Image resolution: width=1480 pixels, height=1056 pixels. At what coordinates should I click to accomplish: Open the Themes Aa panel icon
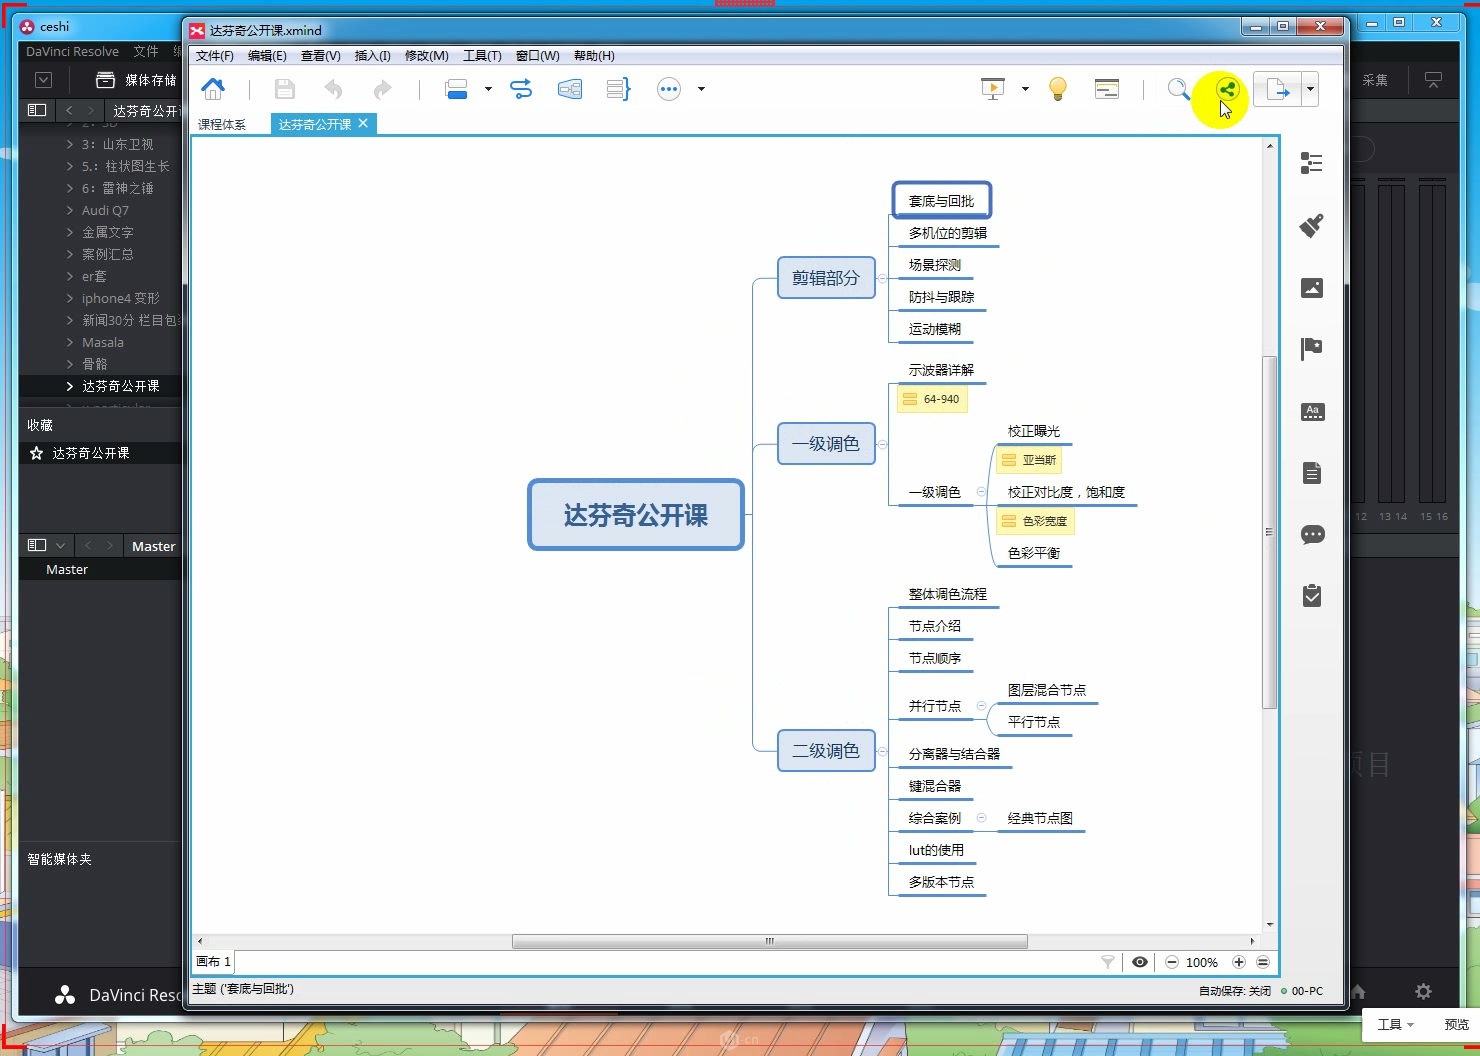click(x=1313, y=411)
